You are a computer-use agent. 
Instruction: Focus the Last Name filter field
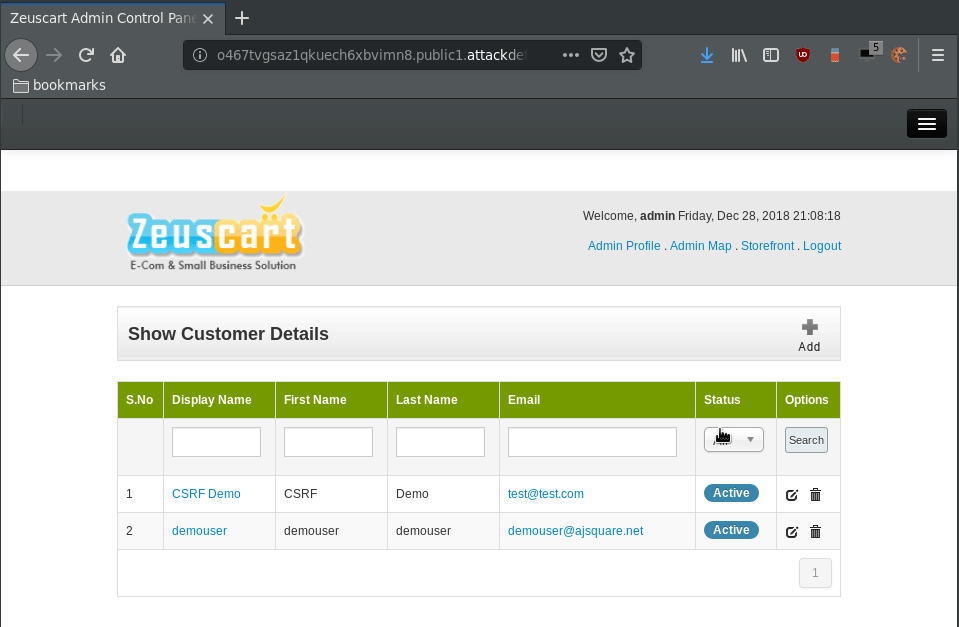tap(440, 442)
